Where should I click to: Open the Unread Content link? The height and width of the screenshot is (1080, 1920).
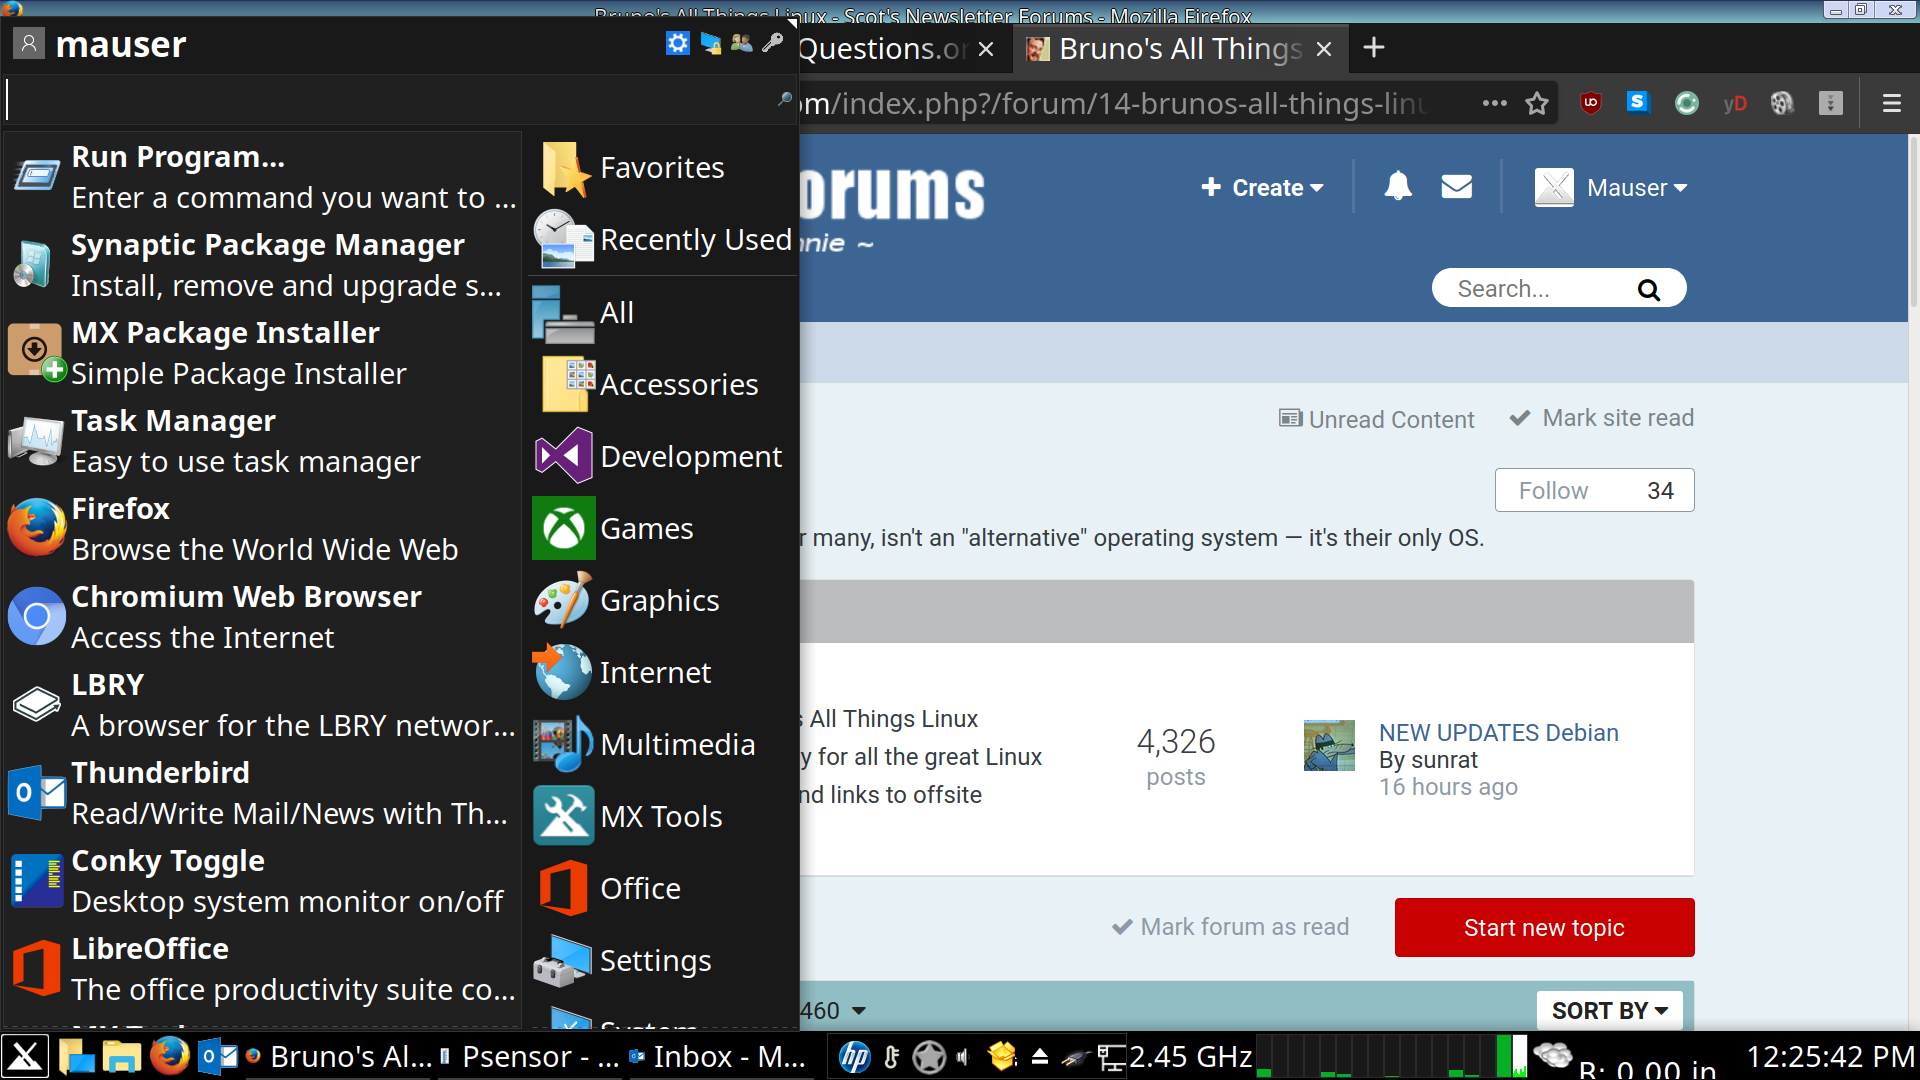tap(1376, 419)
